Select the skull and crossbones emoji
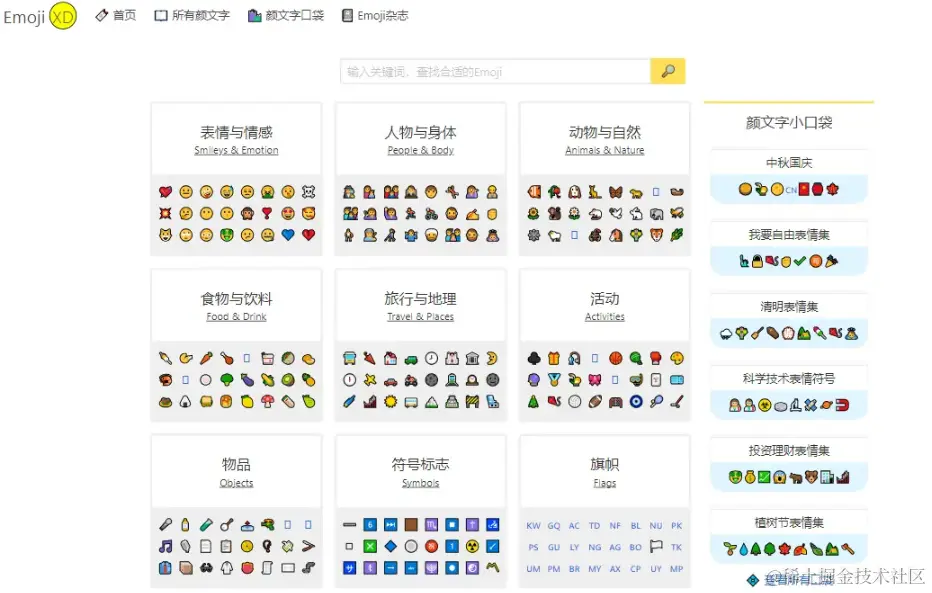The height and width of the screenshot is (593, 932). click(x=308, y=191)
